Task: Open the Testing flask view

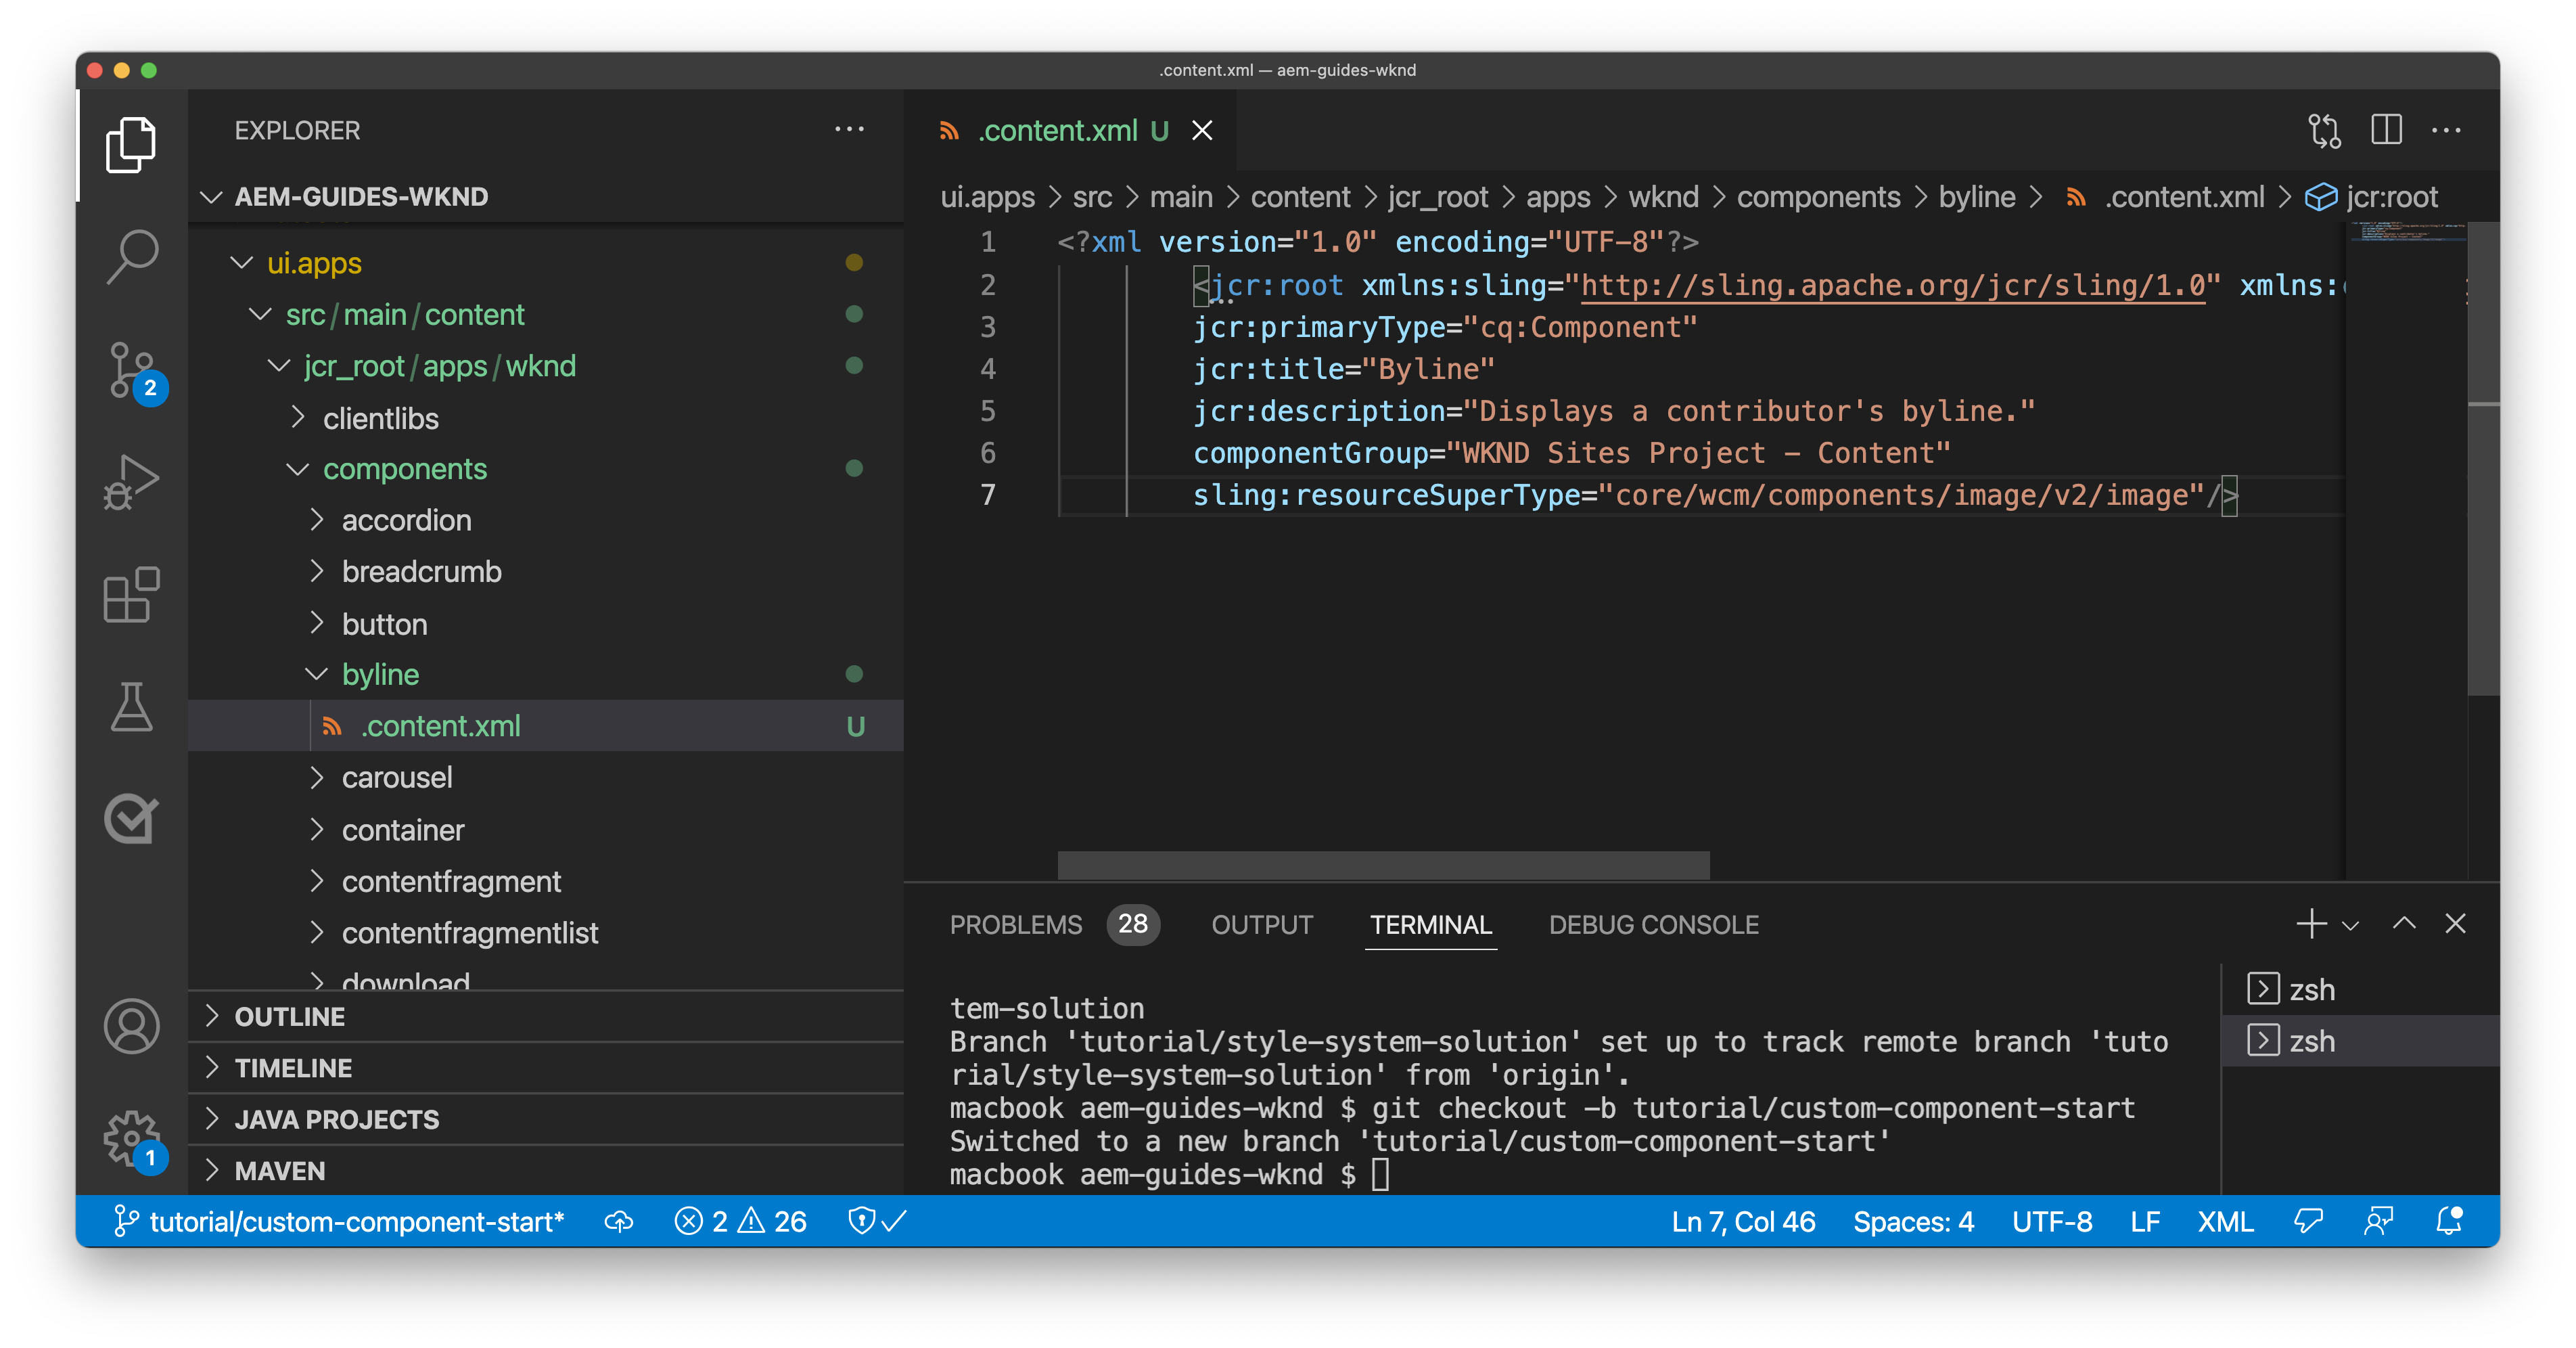Action: 131,708
